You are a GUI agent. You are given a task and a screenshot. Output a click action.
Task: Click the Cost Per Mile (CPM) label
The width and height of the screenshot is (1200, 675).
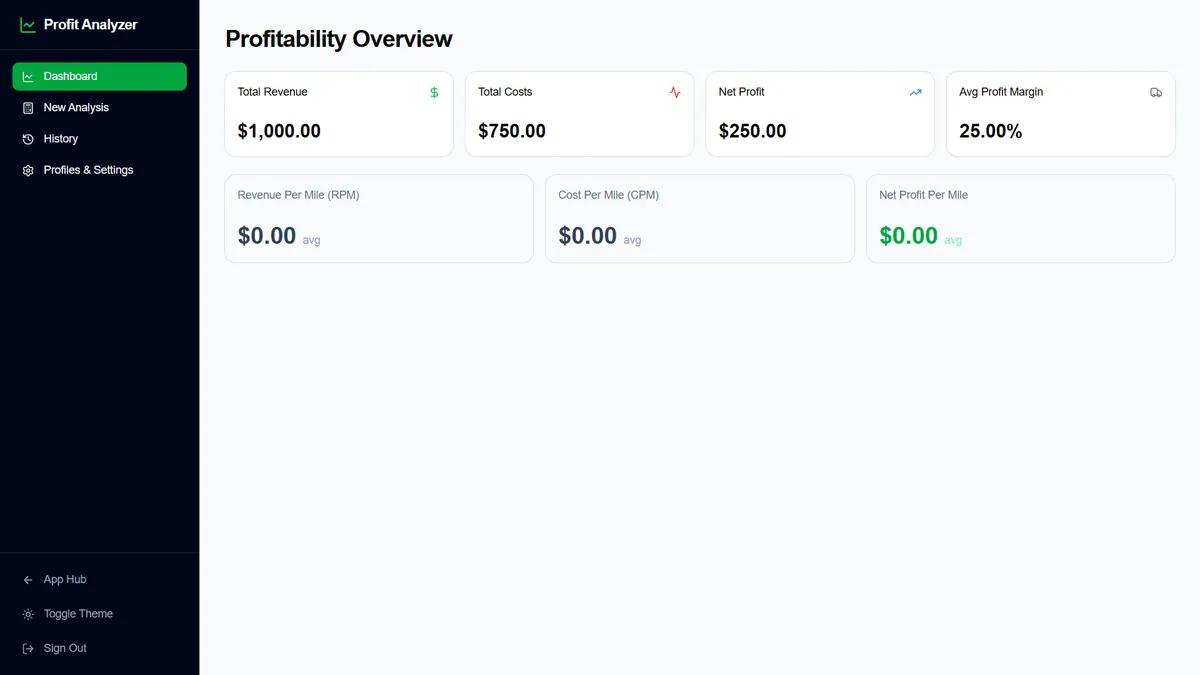tap(609, 195)
